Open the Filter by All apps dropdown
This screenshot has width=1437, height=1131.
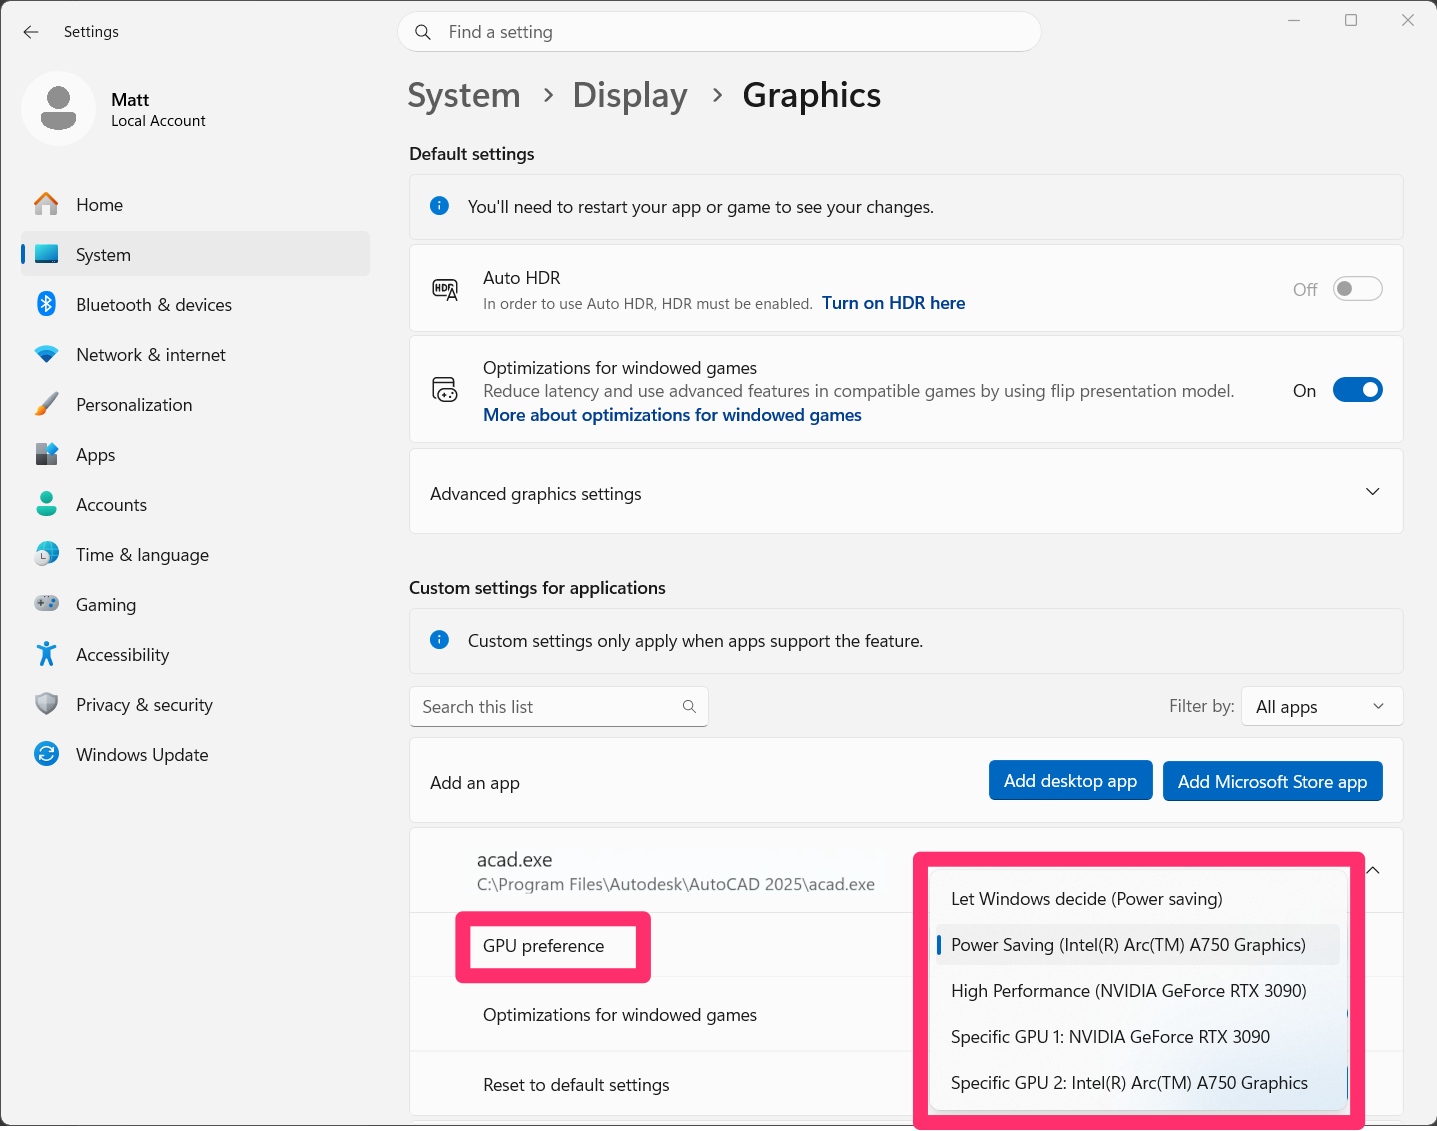pos(1322,706)
